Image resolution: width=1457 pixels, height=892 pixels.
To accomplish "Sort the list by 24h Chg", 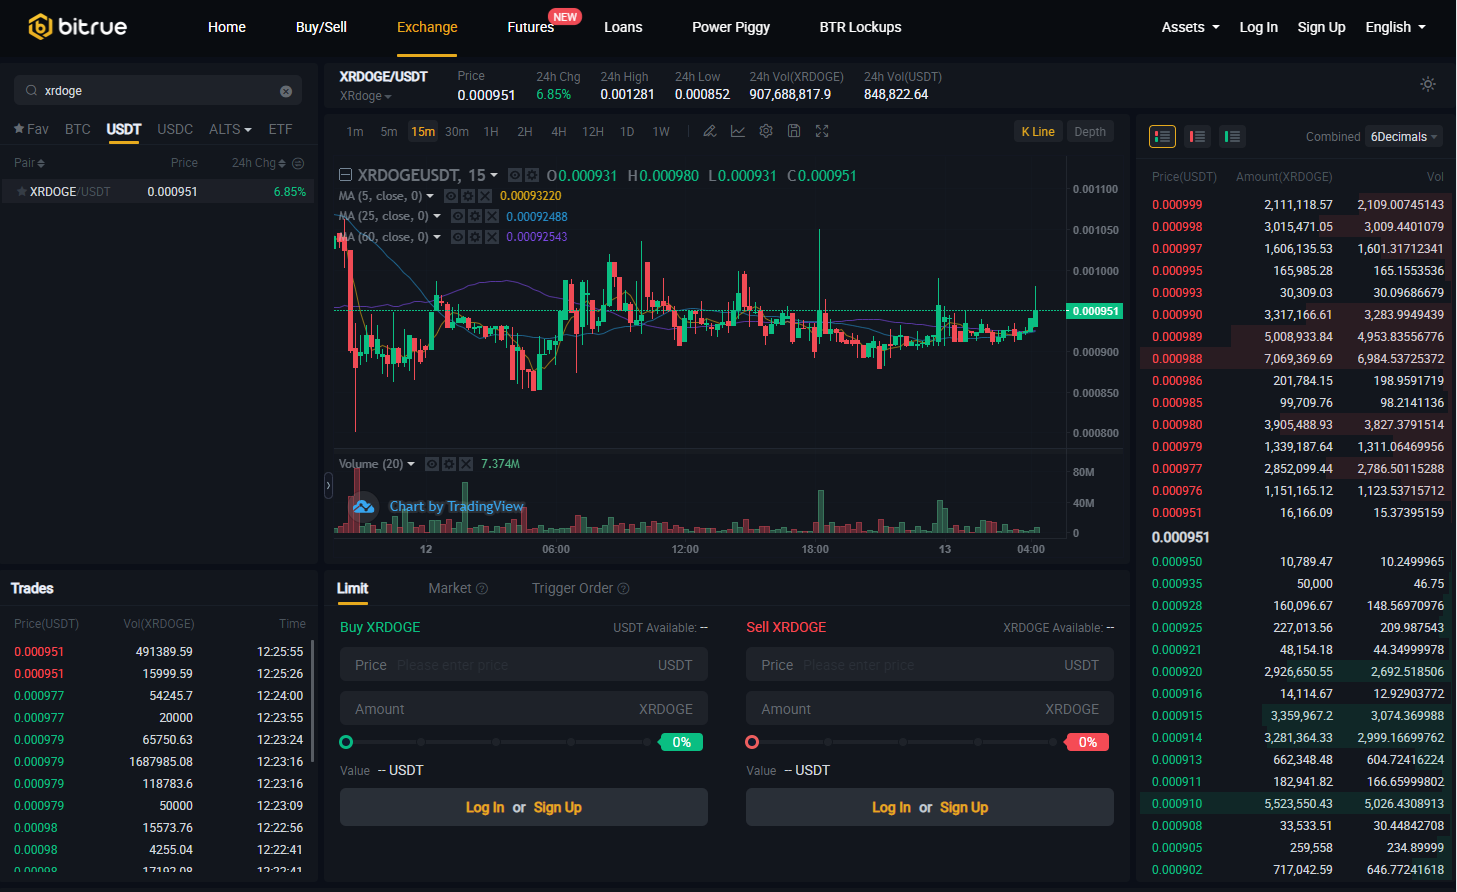I will tap(259, 163).
